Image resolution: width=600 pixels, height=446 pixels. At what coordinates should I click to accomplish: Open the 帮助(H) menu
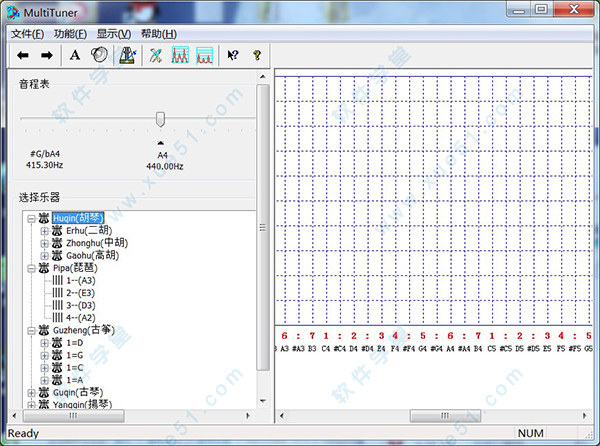[x=158, y=34]
